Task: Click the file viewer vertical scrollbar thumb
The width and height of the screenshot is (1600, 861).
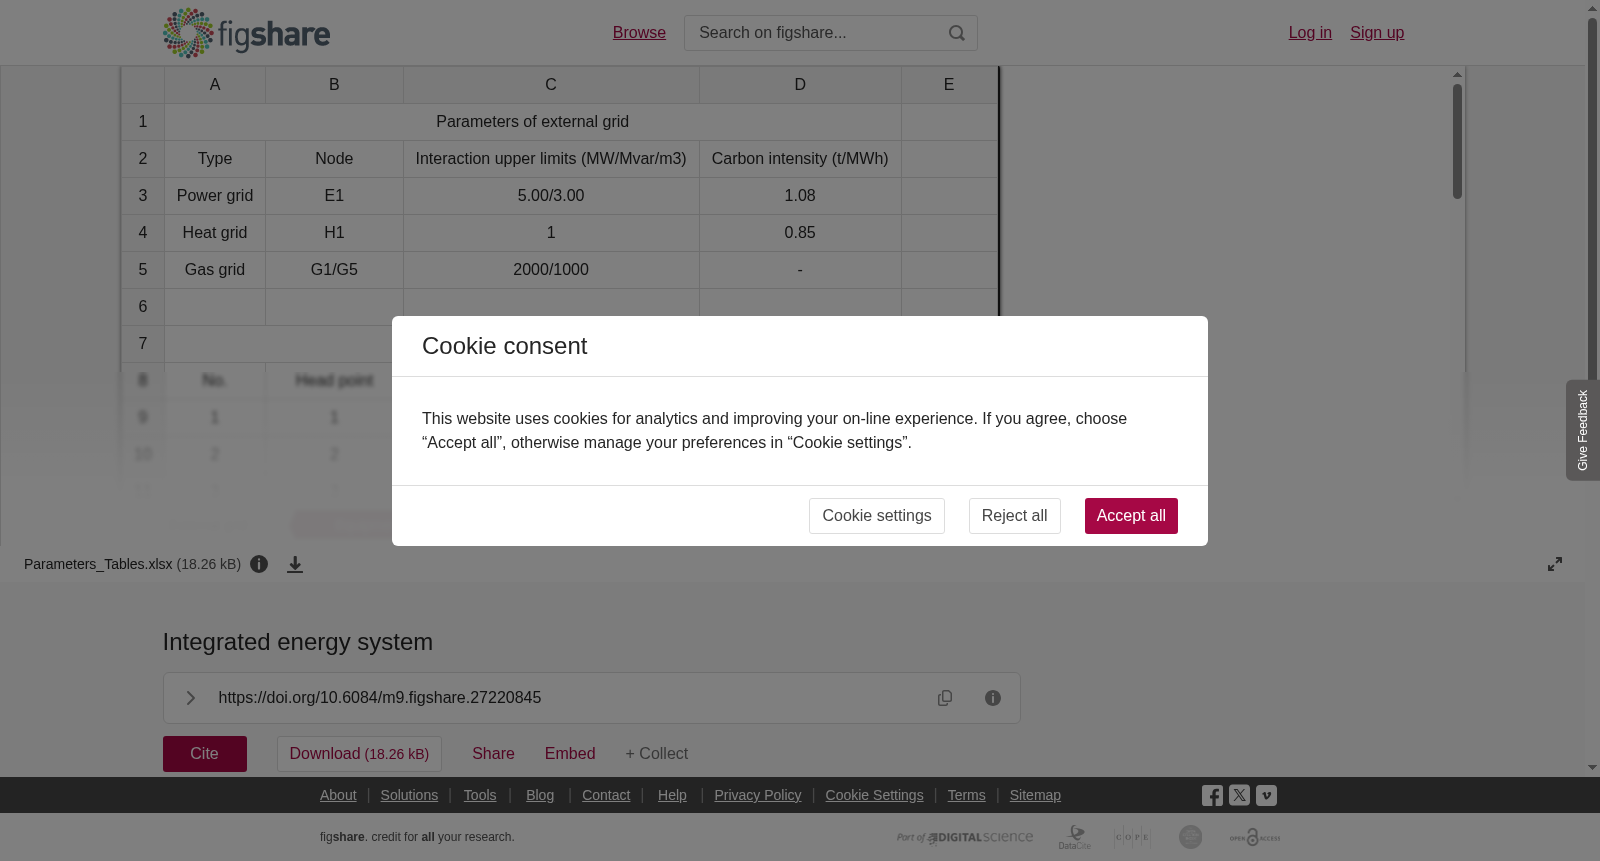Action: click(1458, 141)
